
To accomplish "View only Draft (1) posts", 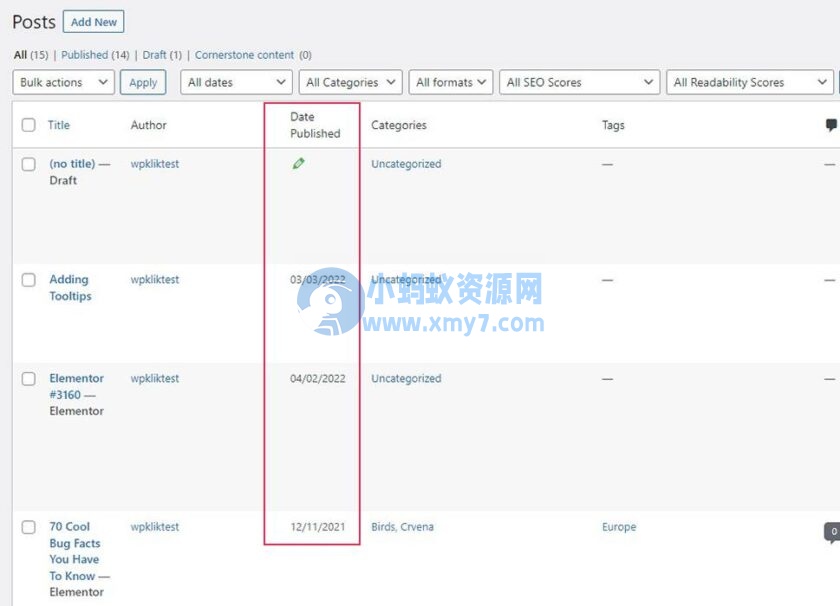I will pos(156,55).
